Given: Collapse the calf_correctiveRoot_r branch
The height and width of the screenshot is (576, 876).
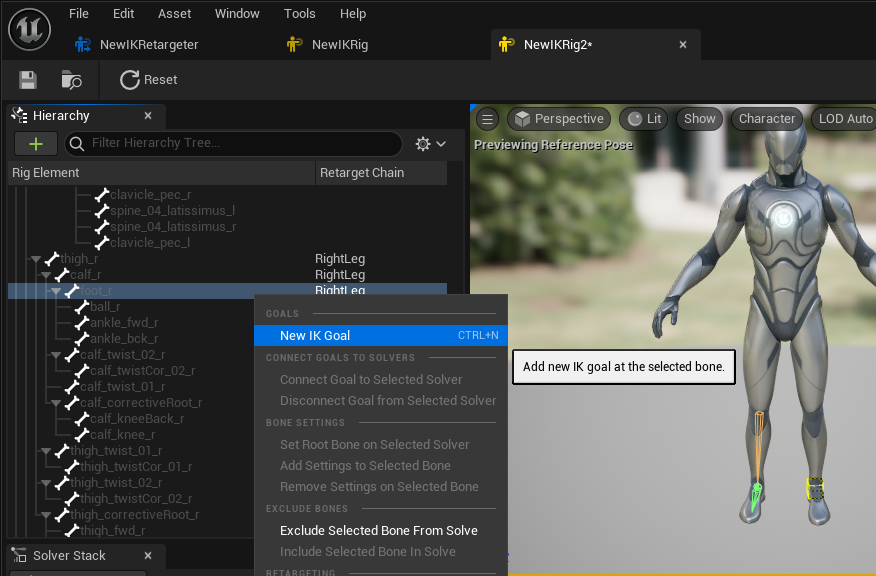Looking at the screenshot, I should click(x=56, y=403).
